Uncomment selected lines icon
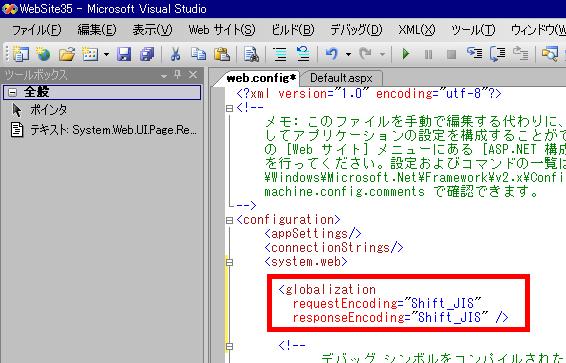 [303, 54]
